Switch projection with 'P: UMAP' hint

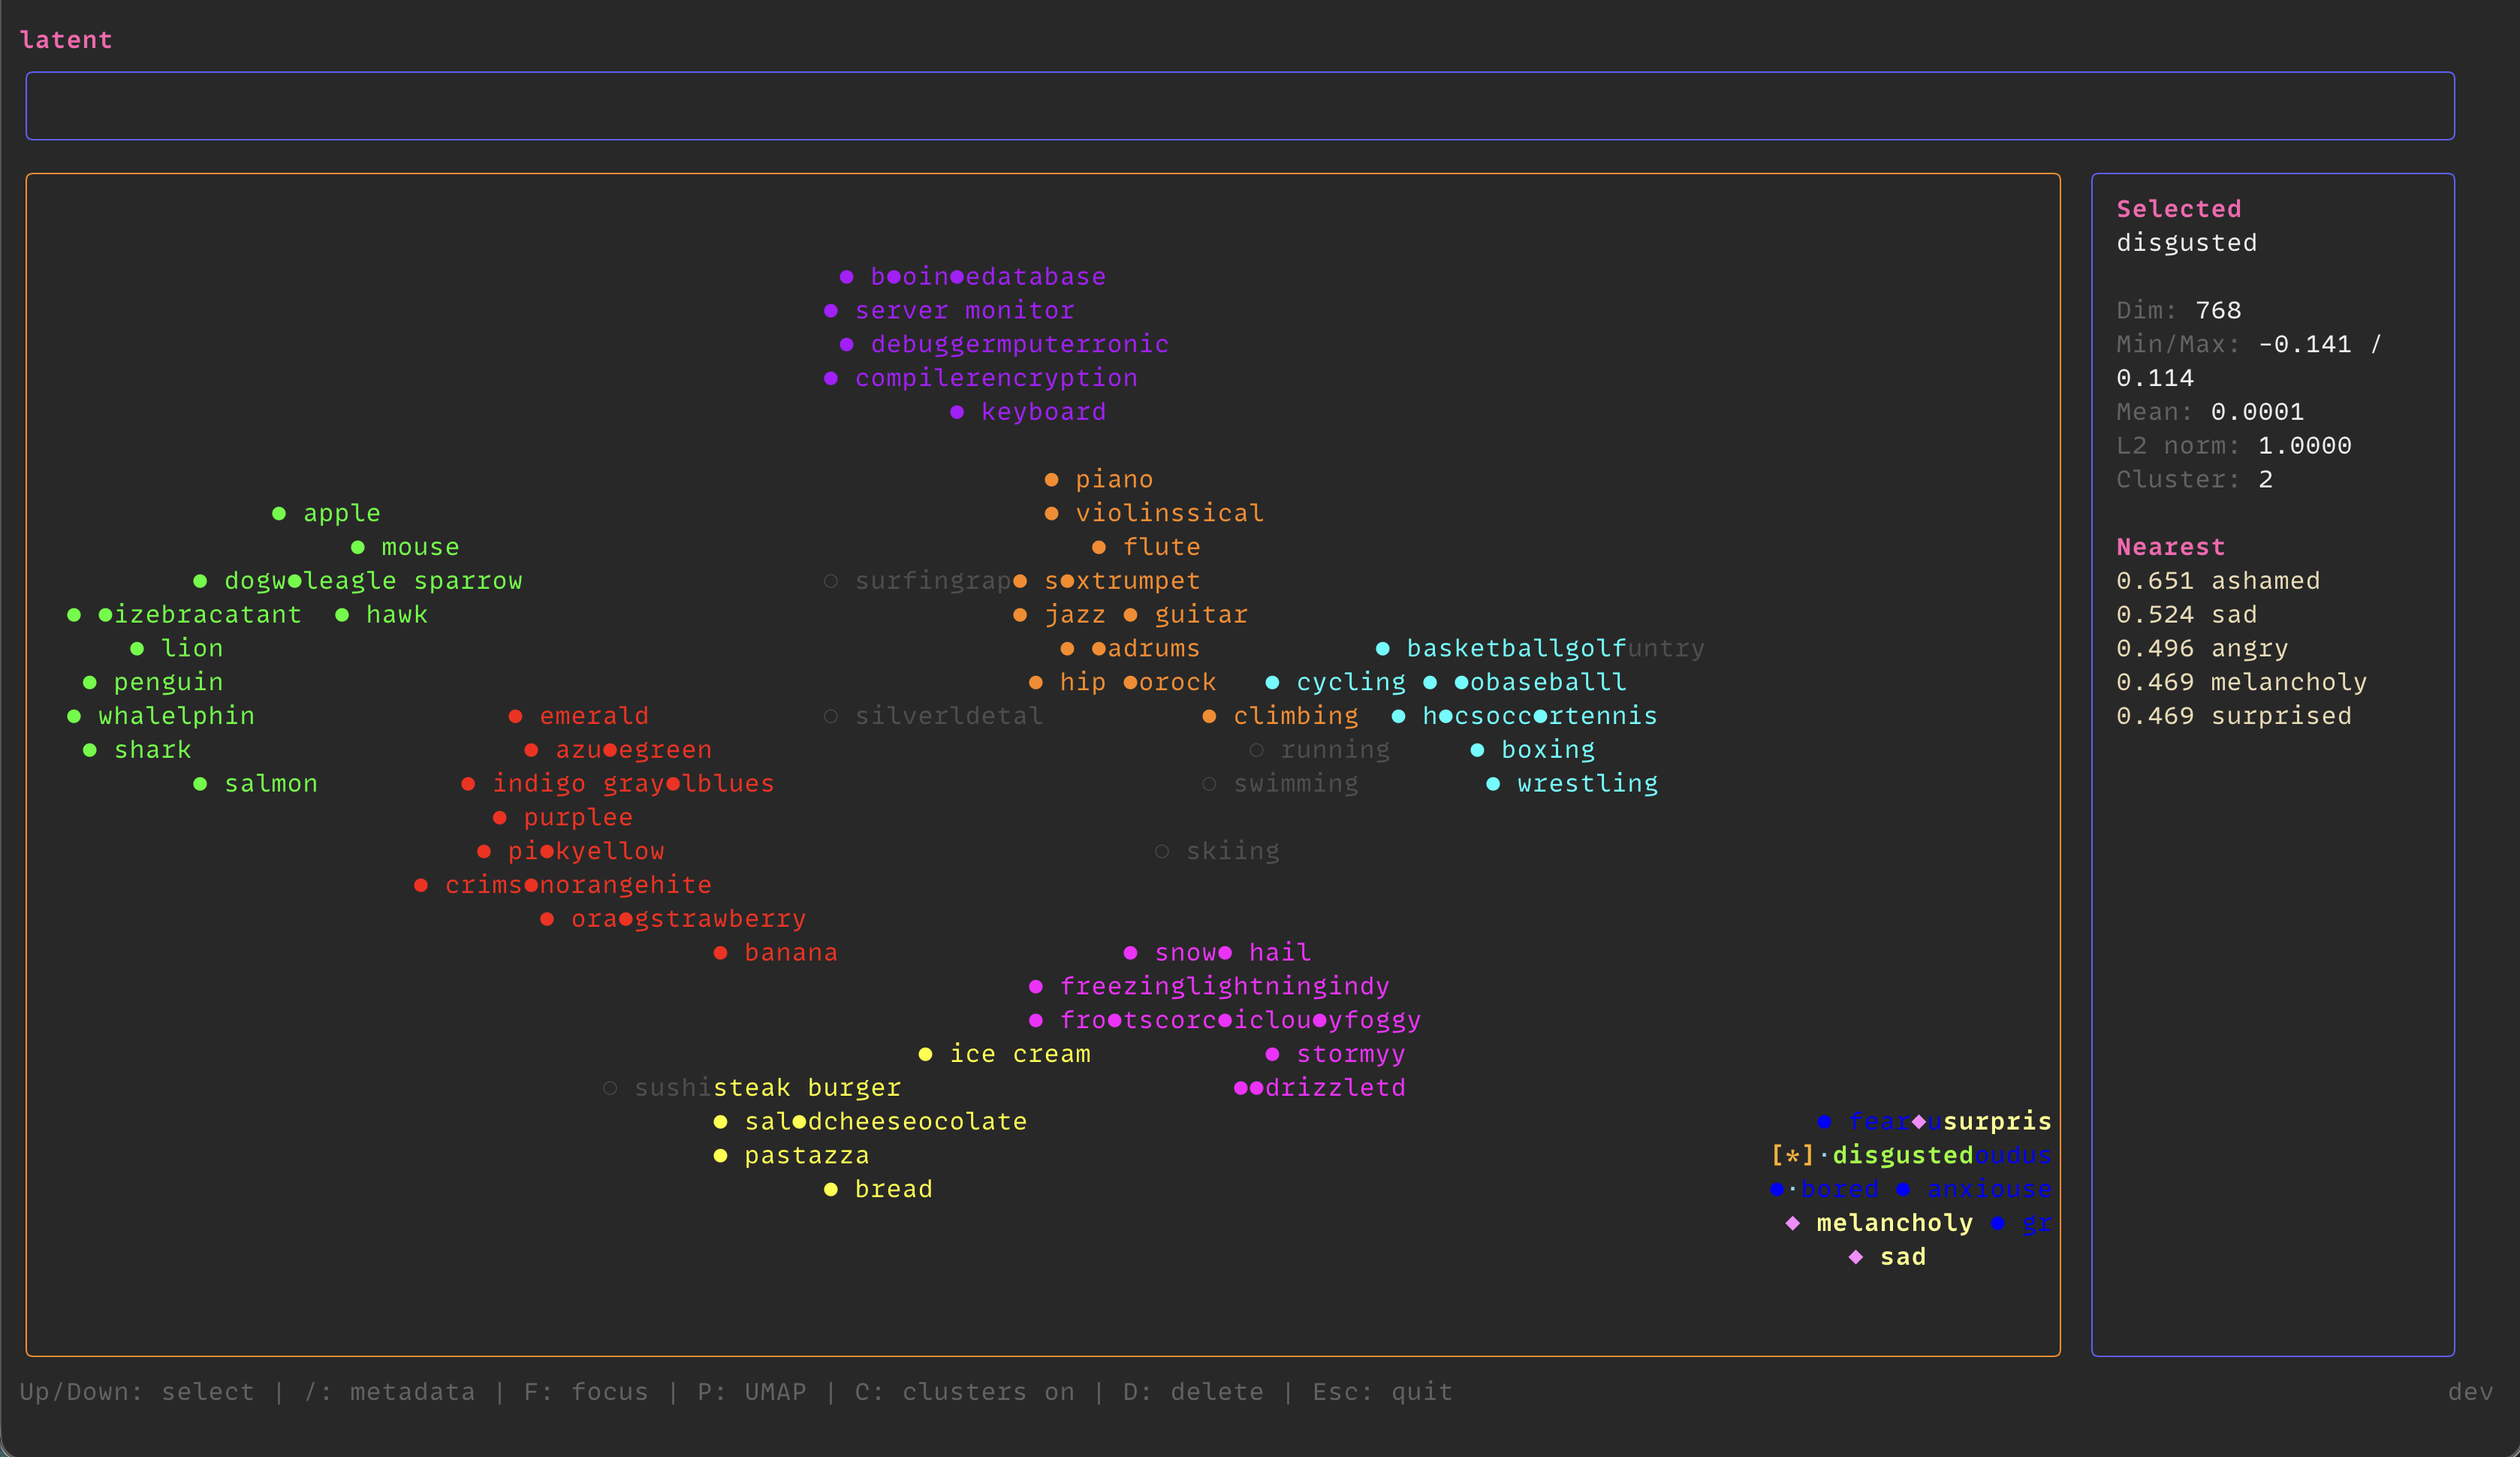coord(751,1392)
